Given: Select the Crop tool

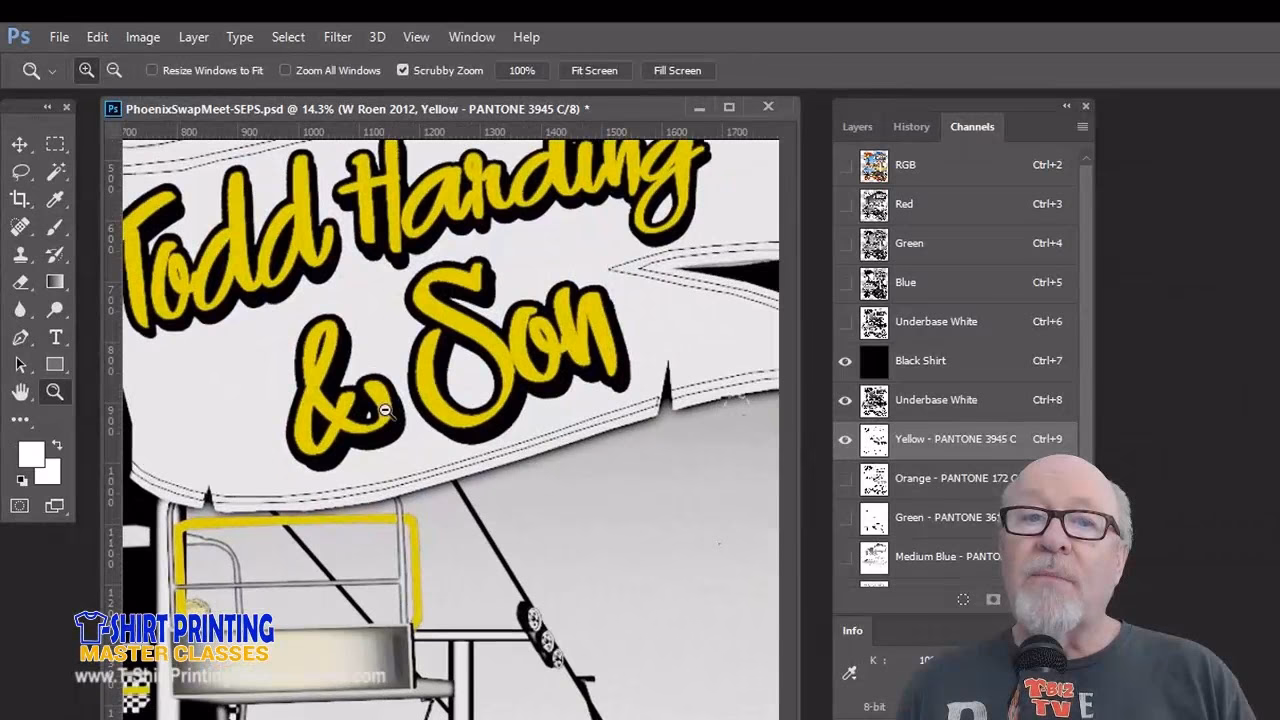Looking at the screenshot, I should 19,199.
